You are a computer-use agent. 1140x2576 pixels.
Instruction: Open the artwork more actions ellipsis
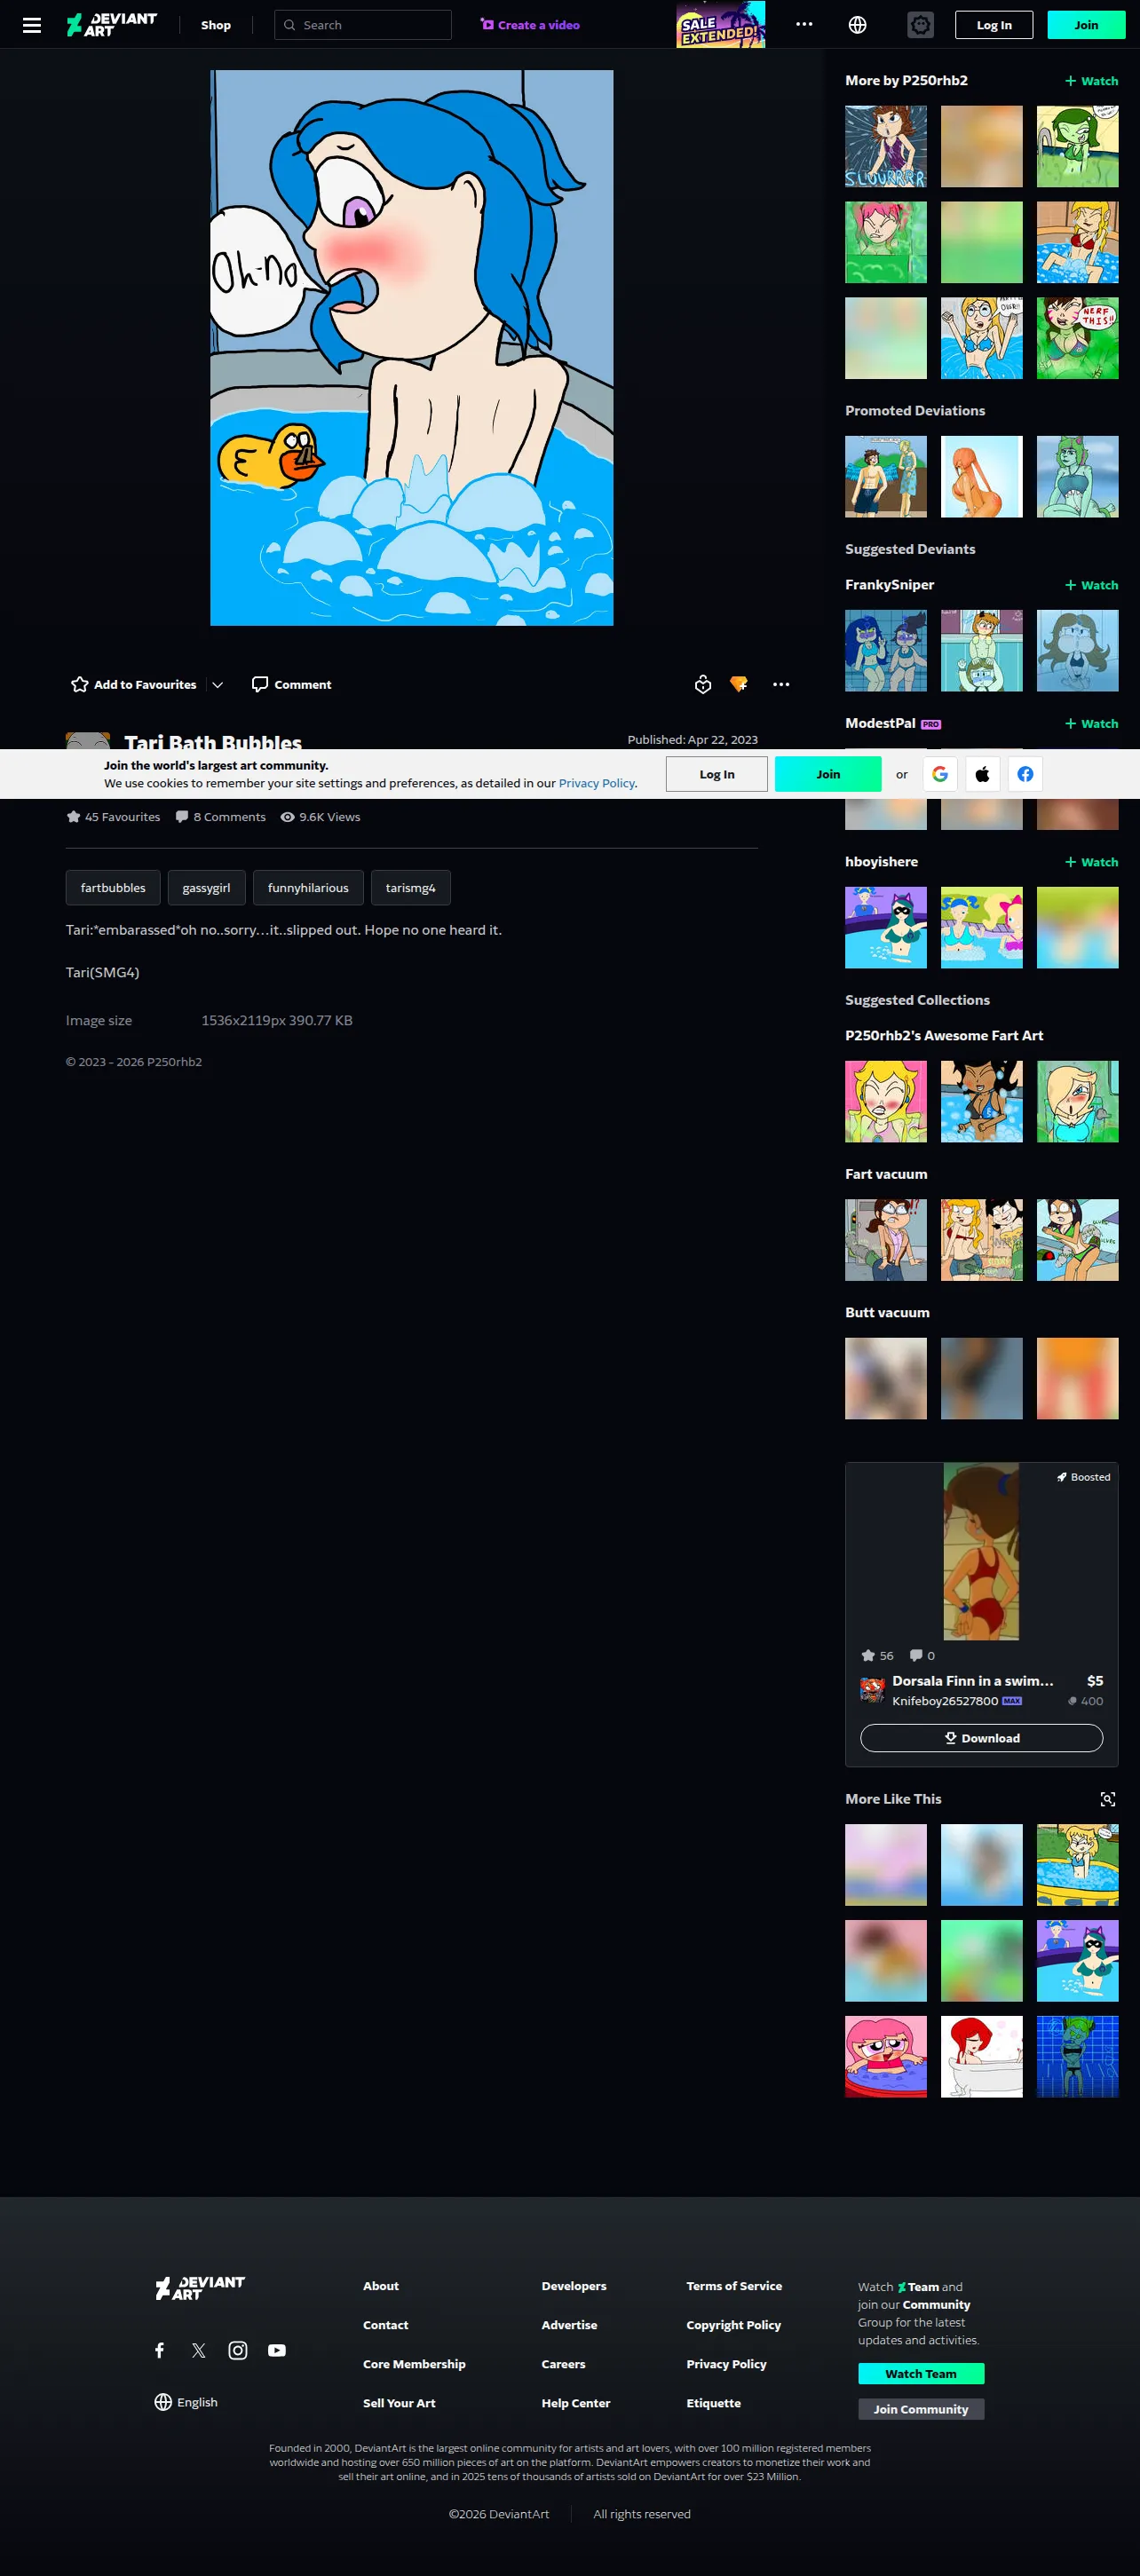781,684
